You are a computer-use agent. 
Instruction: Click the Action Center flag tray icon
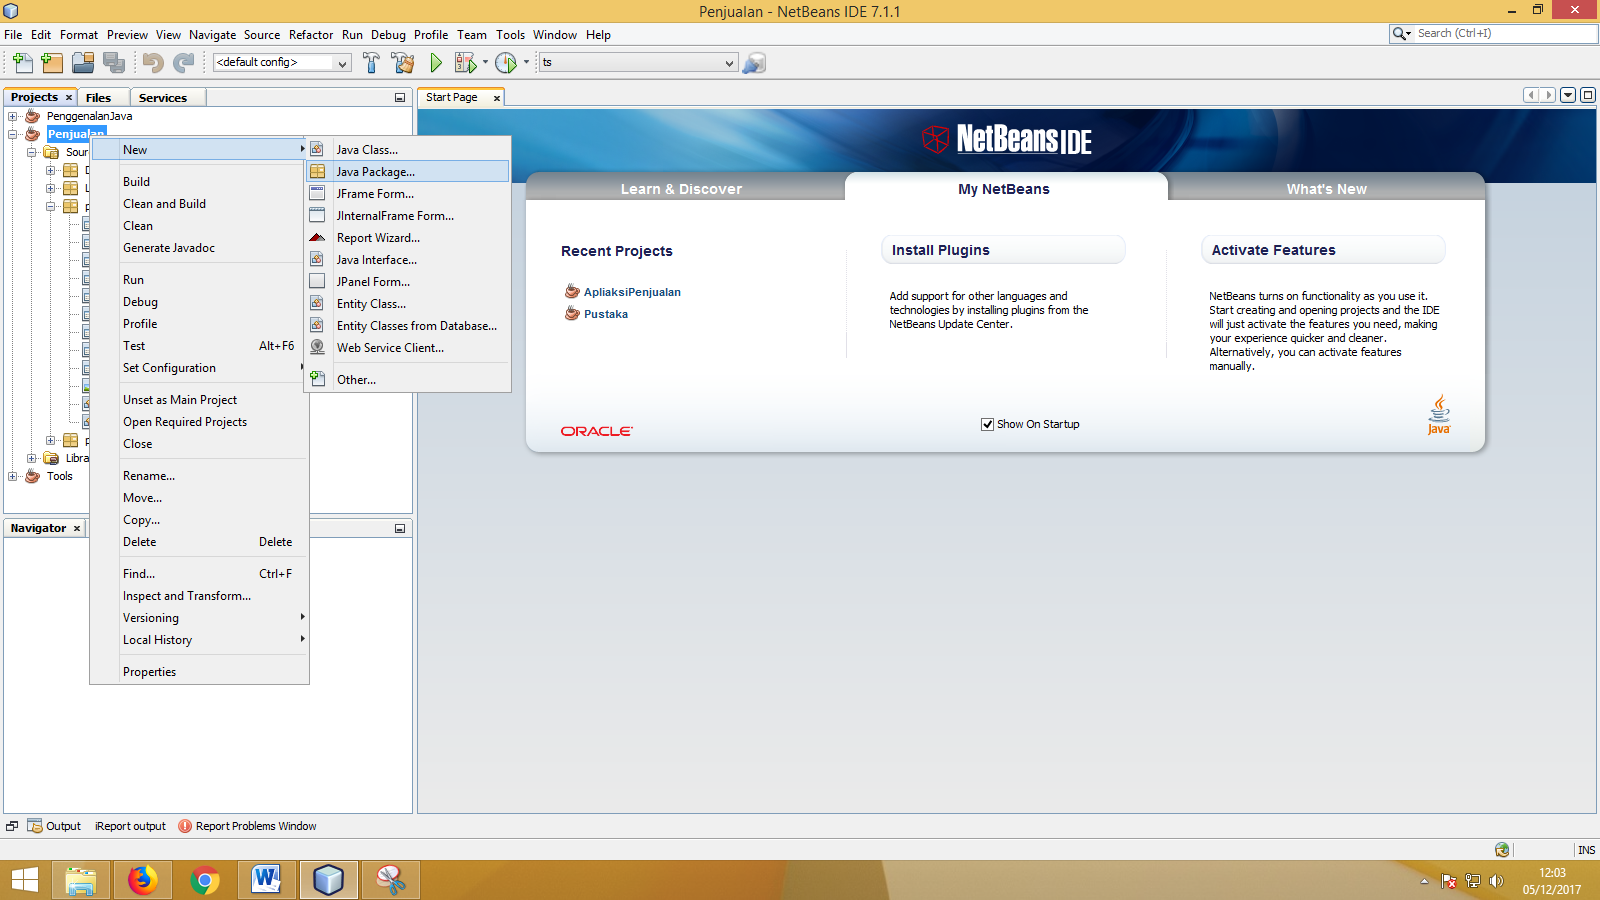1448,881
